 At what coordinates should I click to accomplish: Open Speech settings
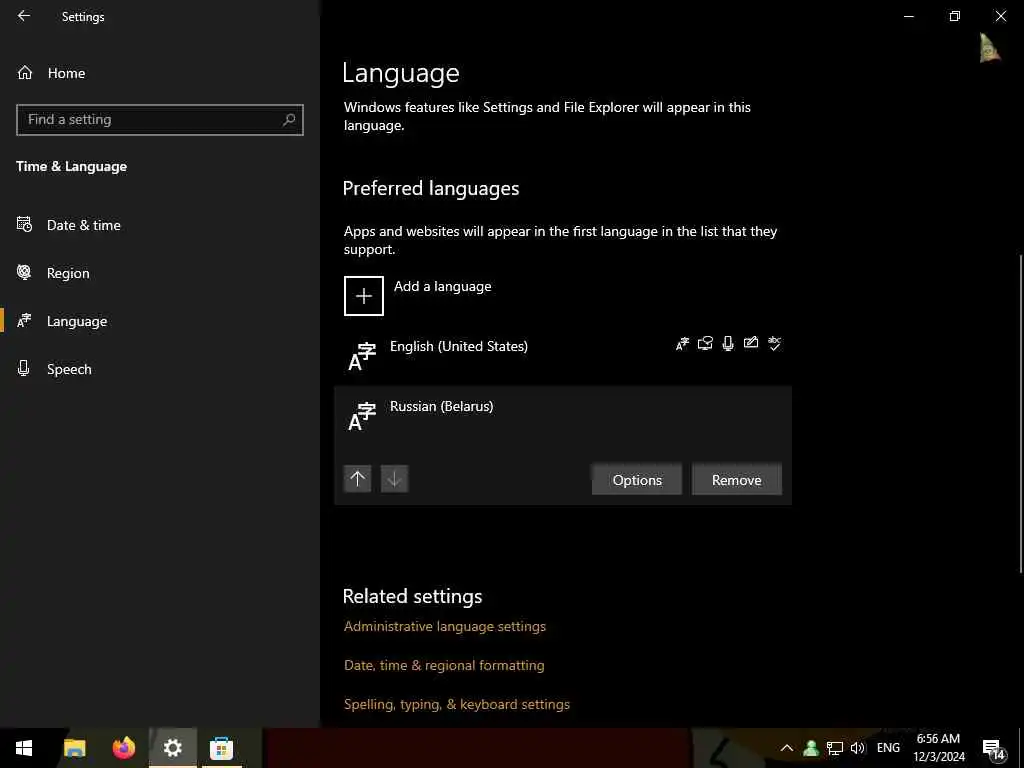69,369
